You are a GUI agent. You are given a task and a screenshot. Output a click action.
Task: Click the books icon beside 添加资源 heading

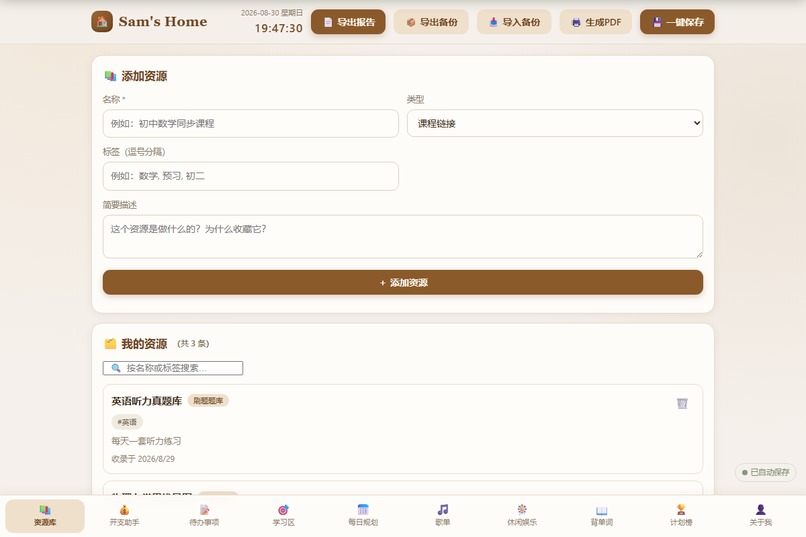(111, 76)
